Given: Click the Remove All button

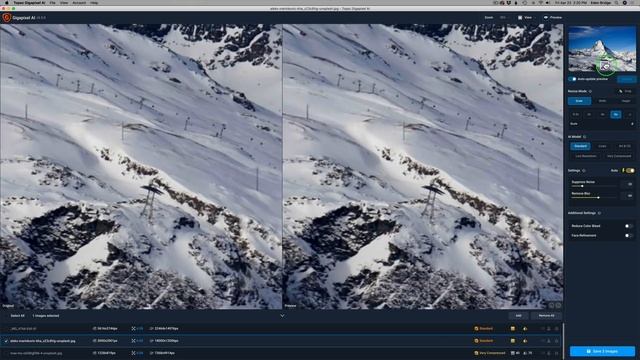Looking at the screenshot, I should coord(547,316).
